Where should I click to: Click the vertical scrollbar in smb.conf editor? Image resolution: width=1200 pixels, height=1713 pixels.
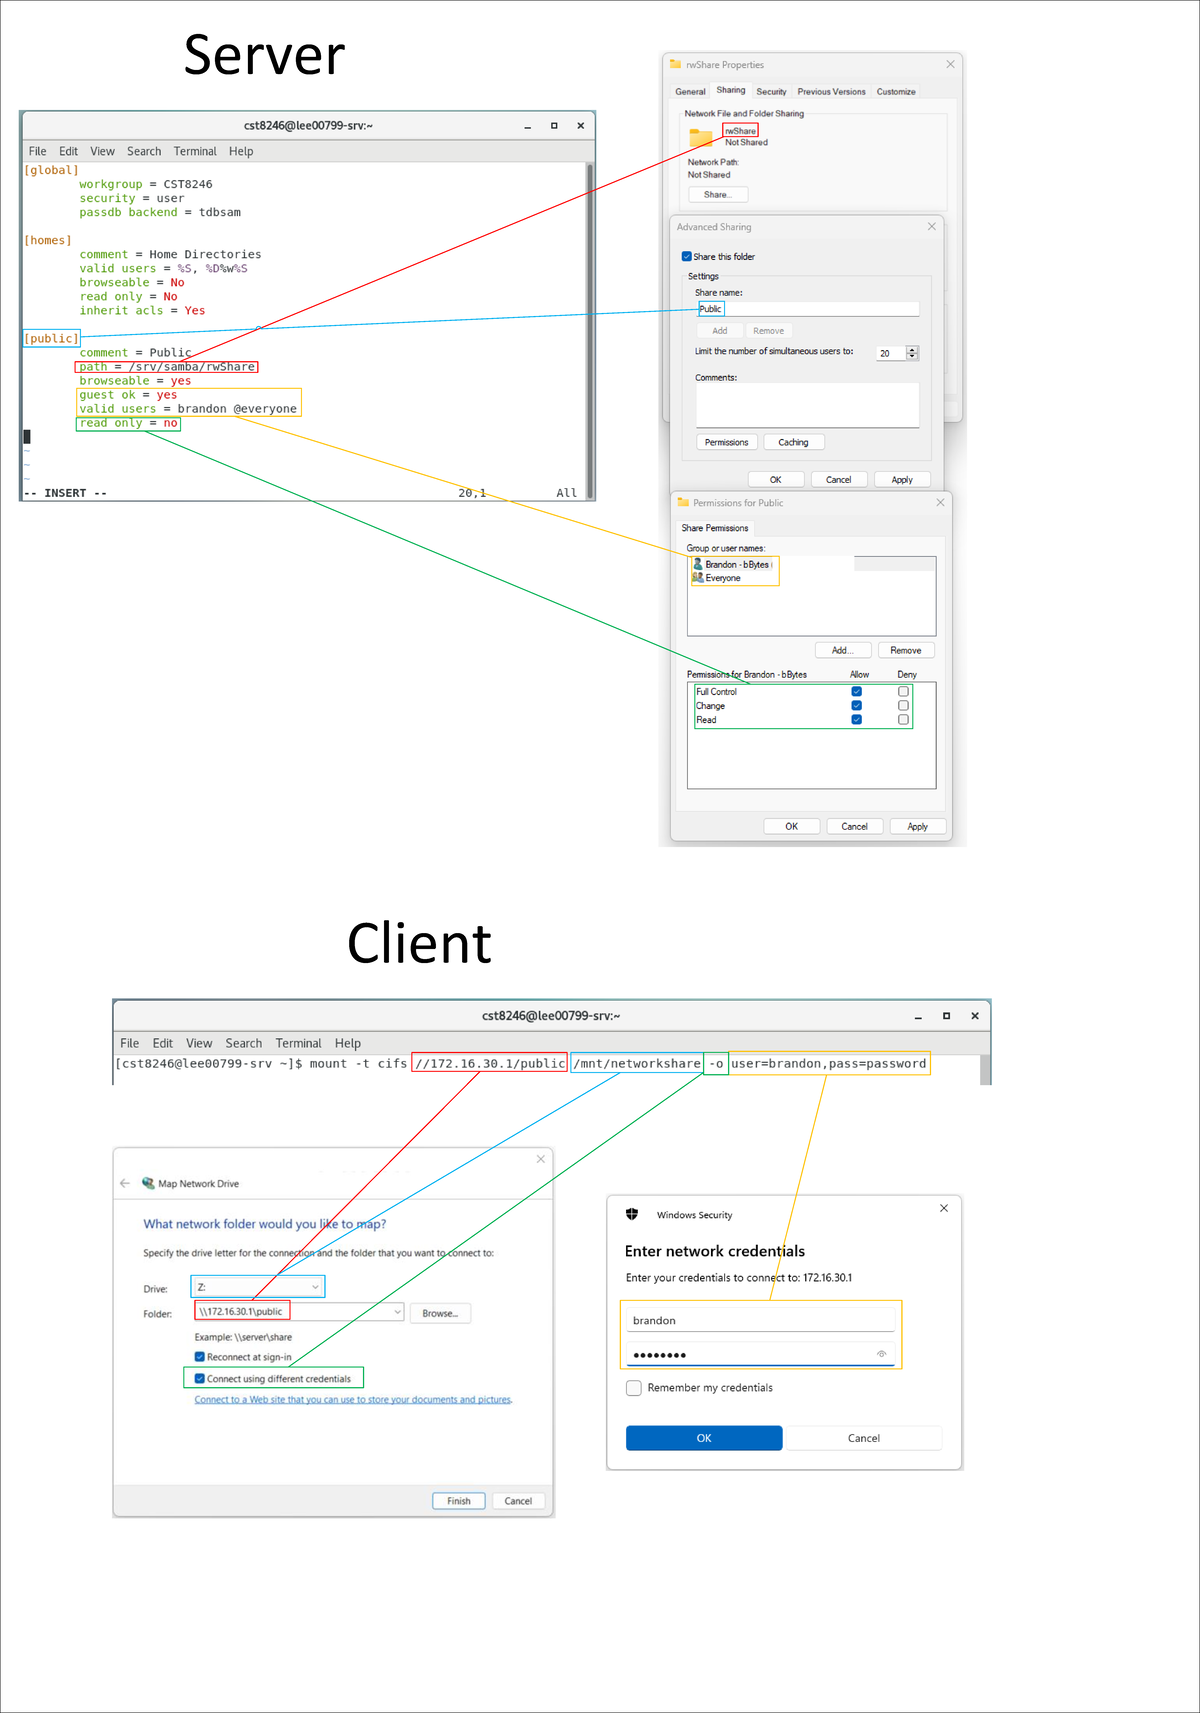(590, 330)
